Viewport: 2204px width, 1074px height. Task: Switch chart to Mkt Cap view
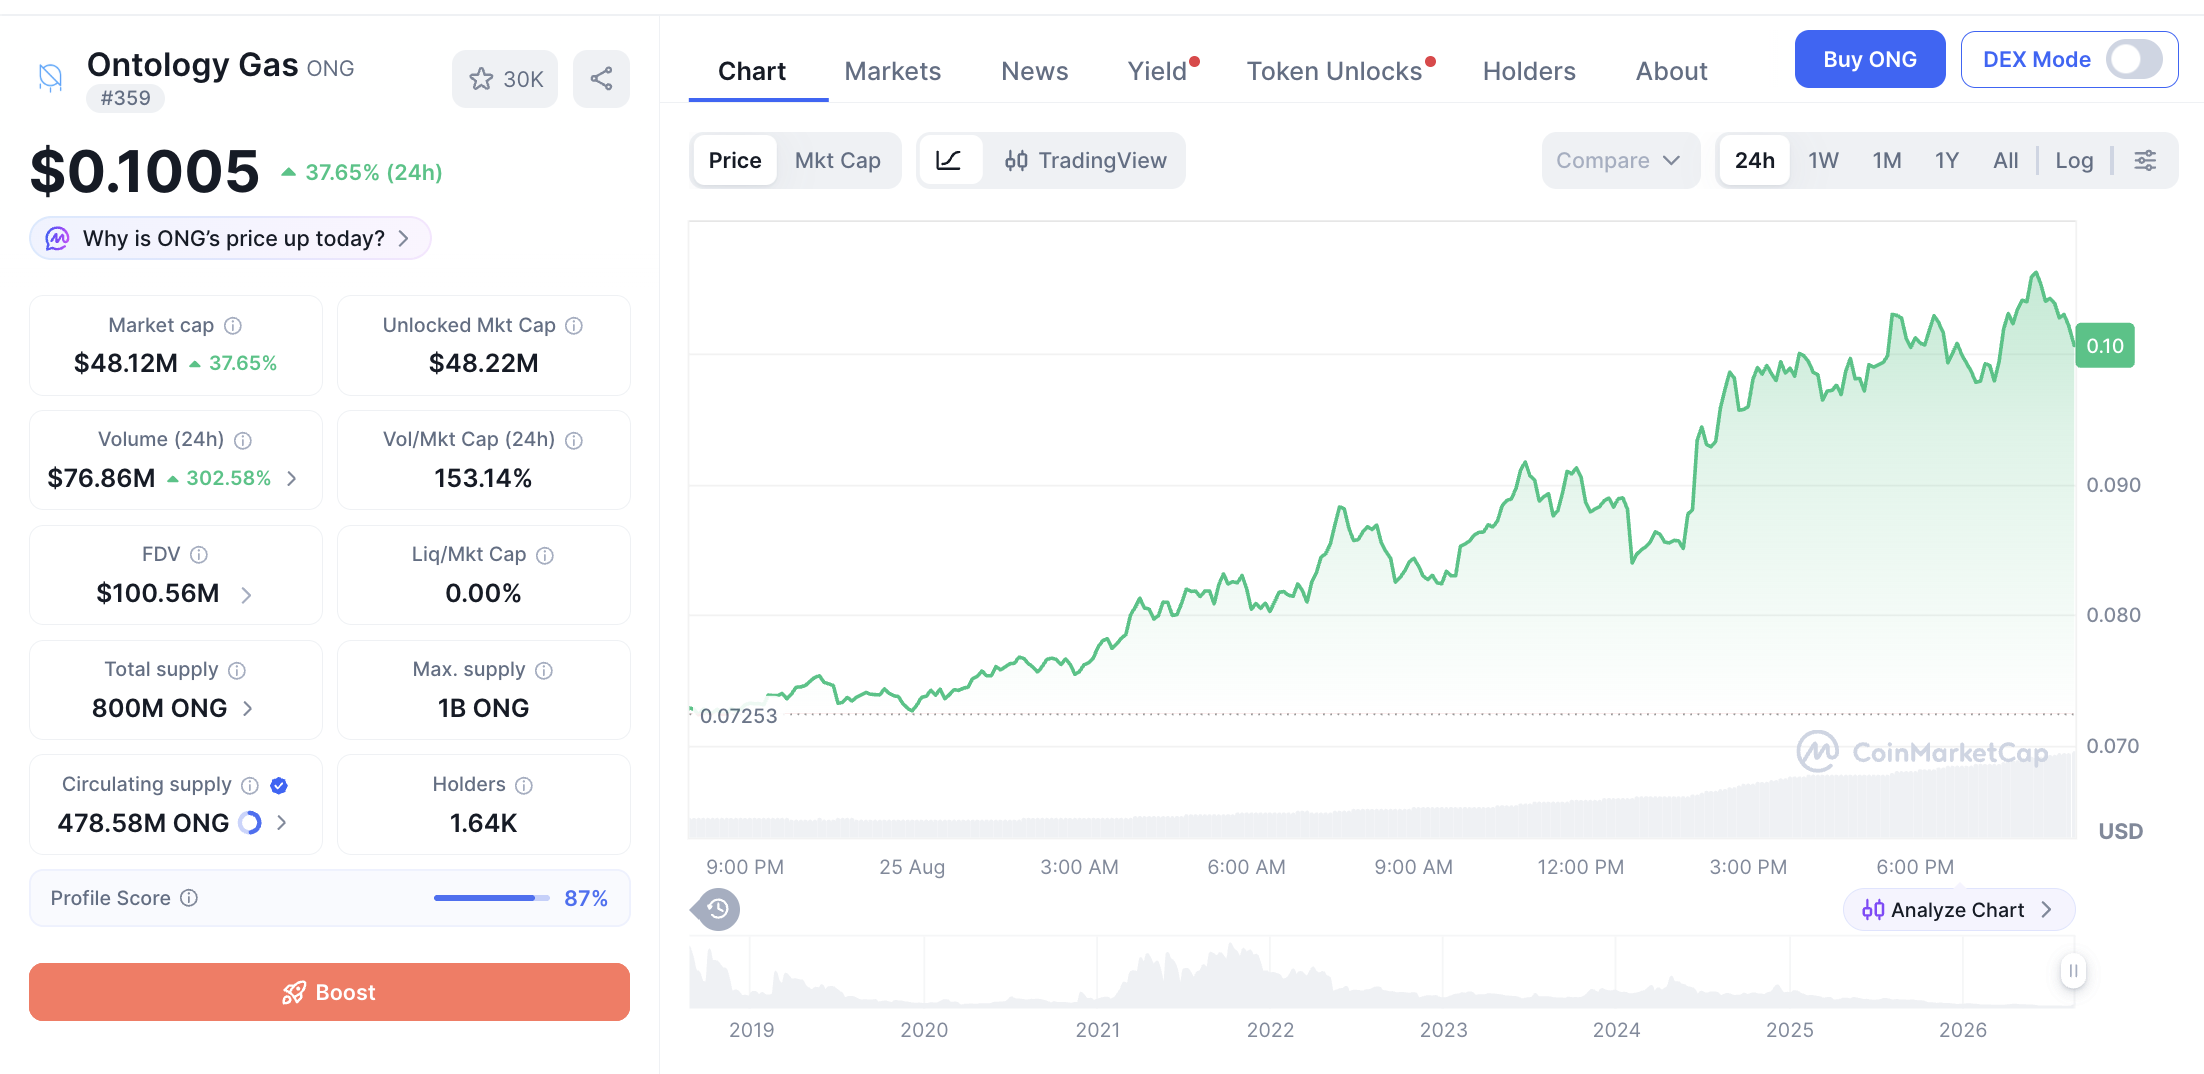(837, 160)
